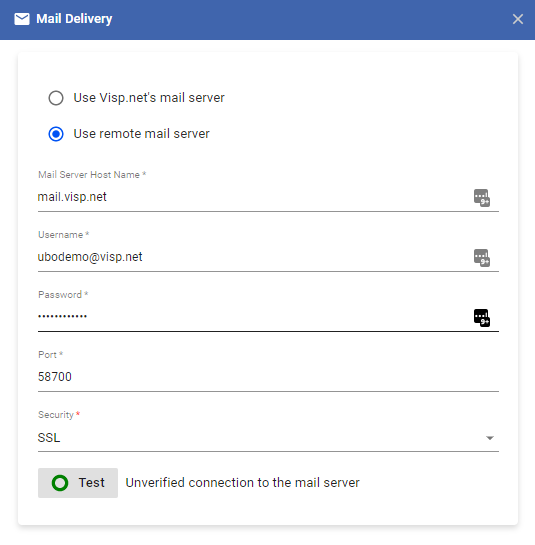Click into the Username field showing ubodemo@visp.net
The width and height of the screenshot is (535, 545).
pos(253,257)
